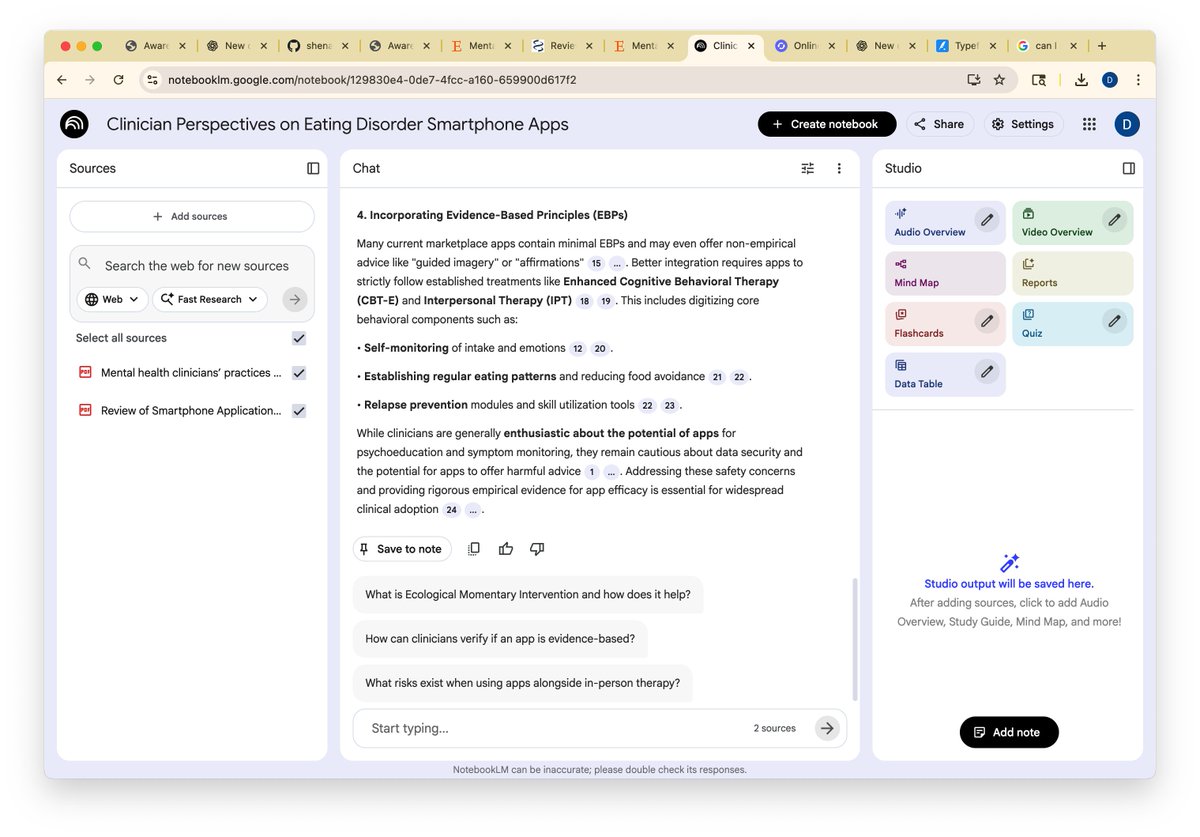Open citation 18 next to CBT-E

click(585, 301)
